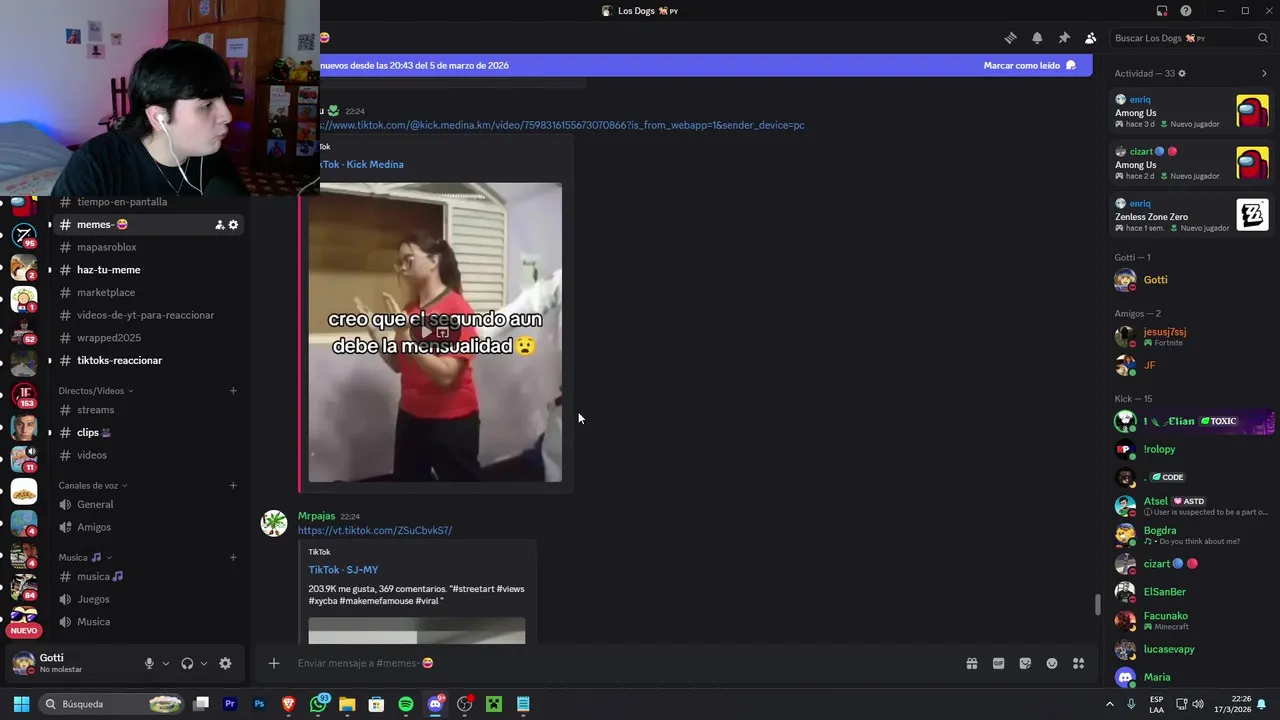
Task: Join the Amigos voice channel
Action: coord(146,527)
